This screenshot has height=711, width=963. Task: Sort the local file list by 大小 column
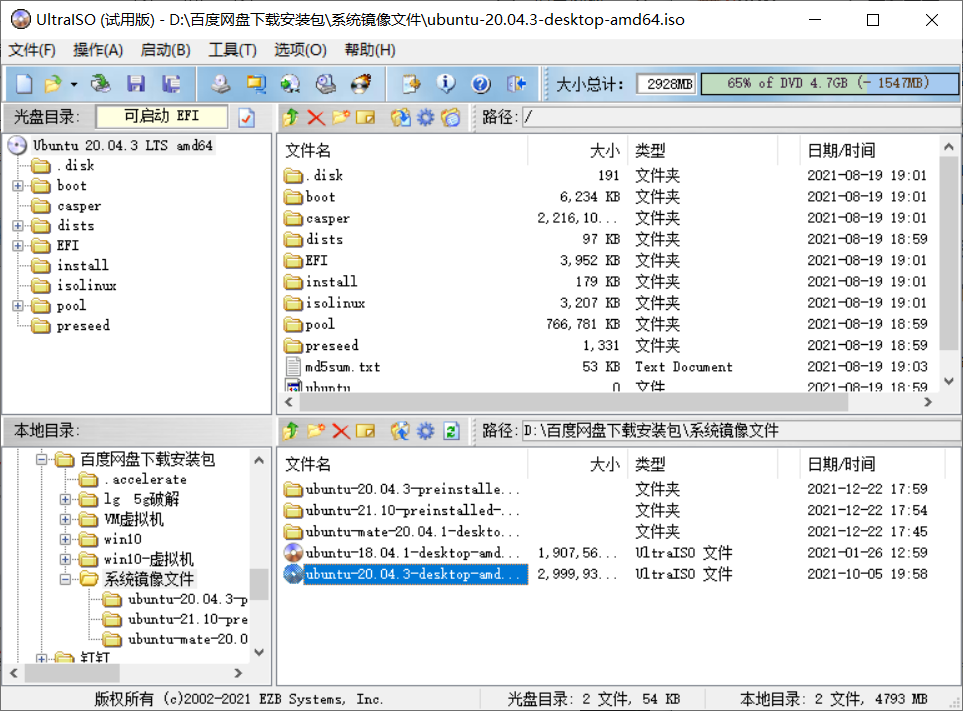tap(578, 464)
